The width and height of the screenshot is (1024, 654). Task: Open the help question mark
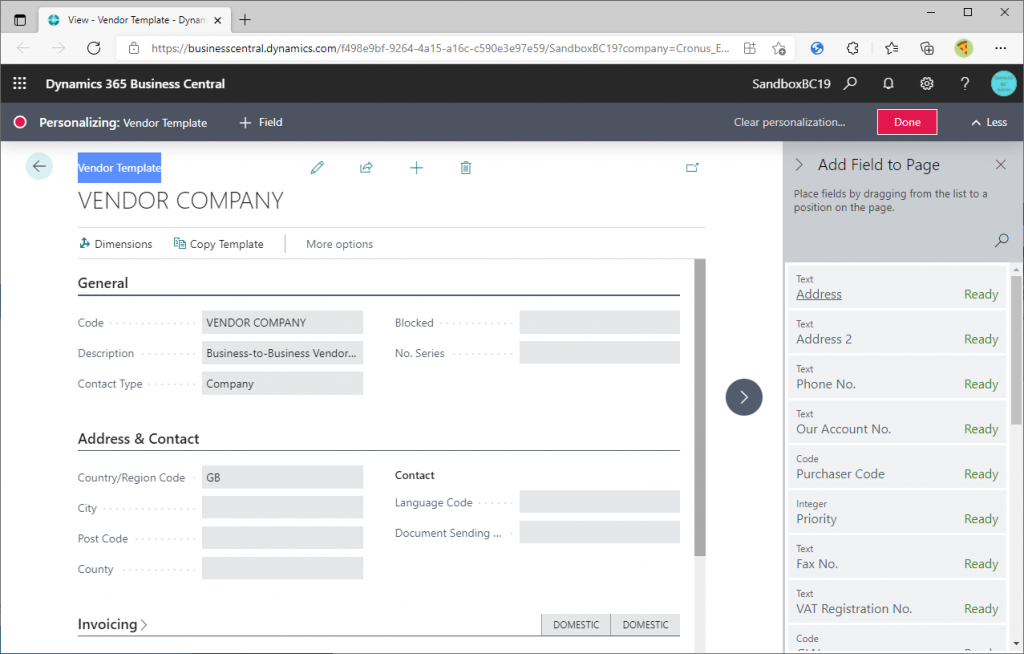965,84
